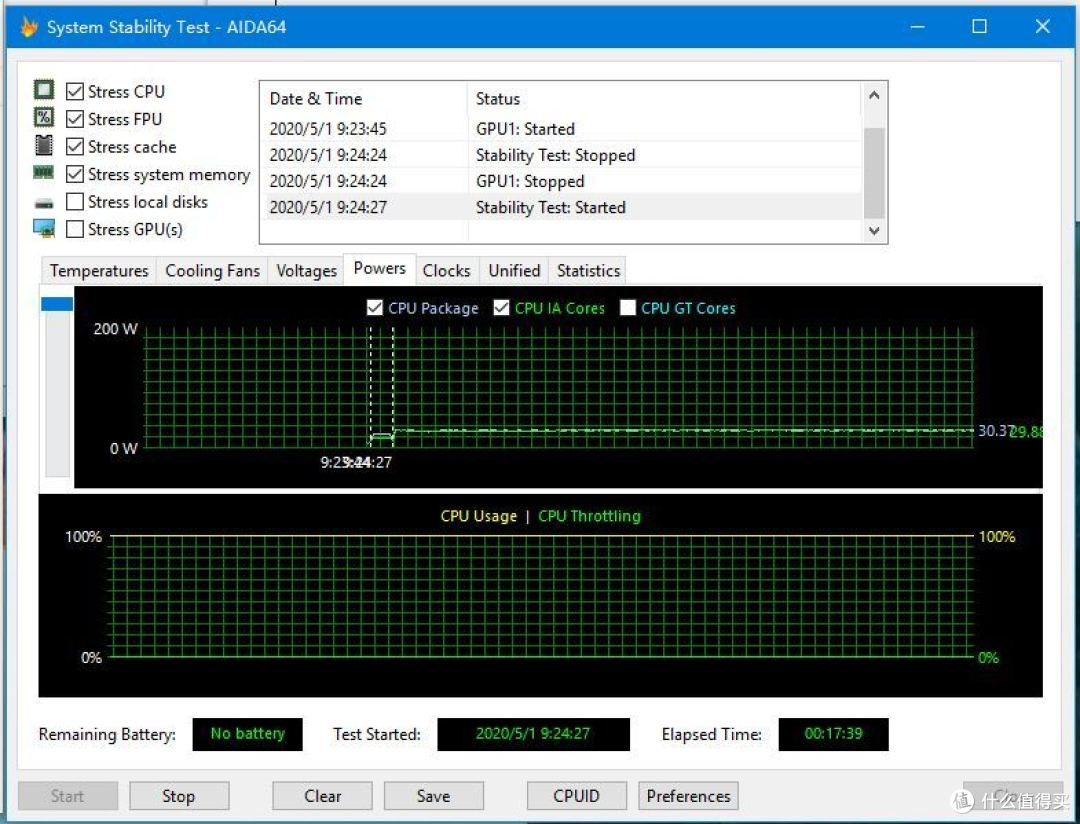Image resolution: width=1080 pixels, height=824 pixels.
Task: Select the Statistics tab
Action: point(587,270)
